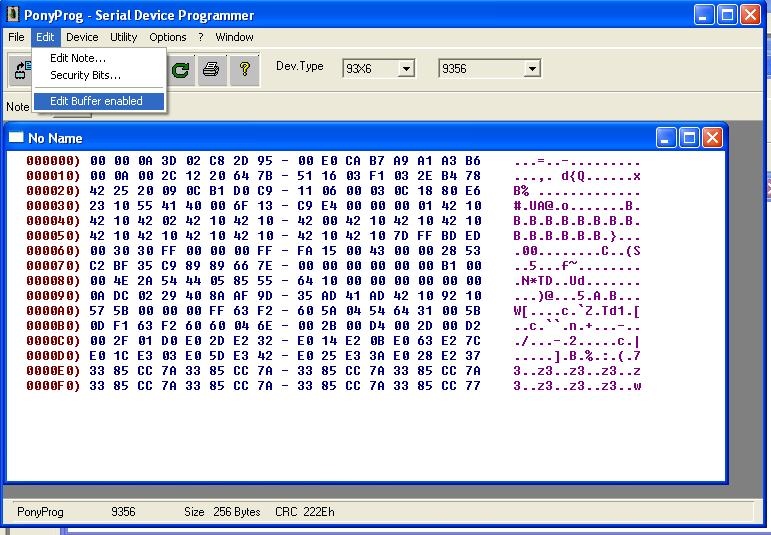
Task: Click PonyProg text in status bar
Action: (x=40, y=512)
